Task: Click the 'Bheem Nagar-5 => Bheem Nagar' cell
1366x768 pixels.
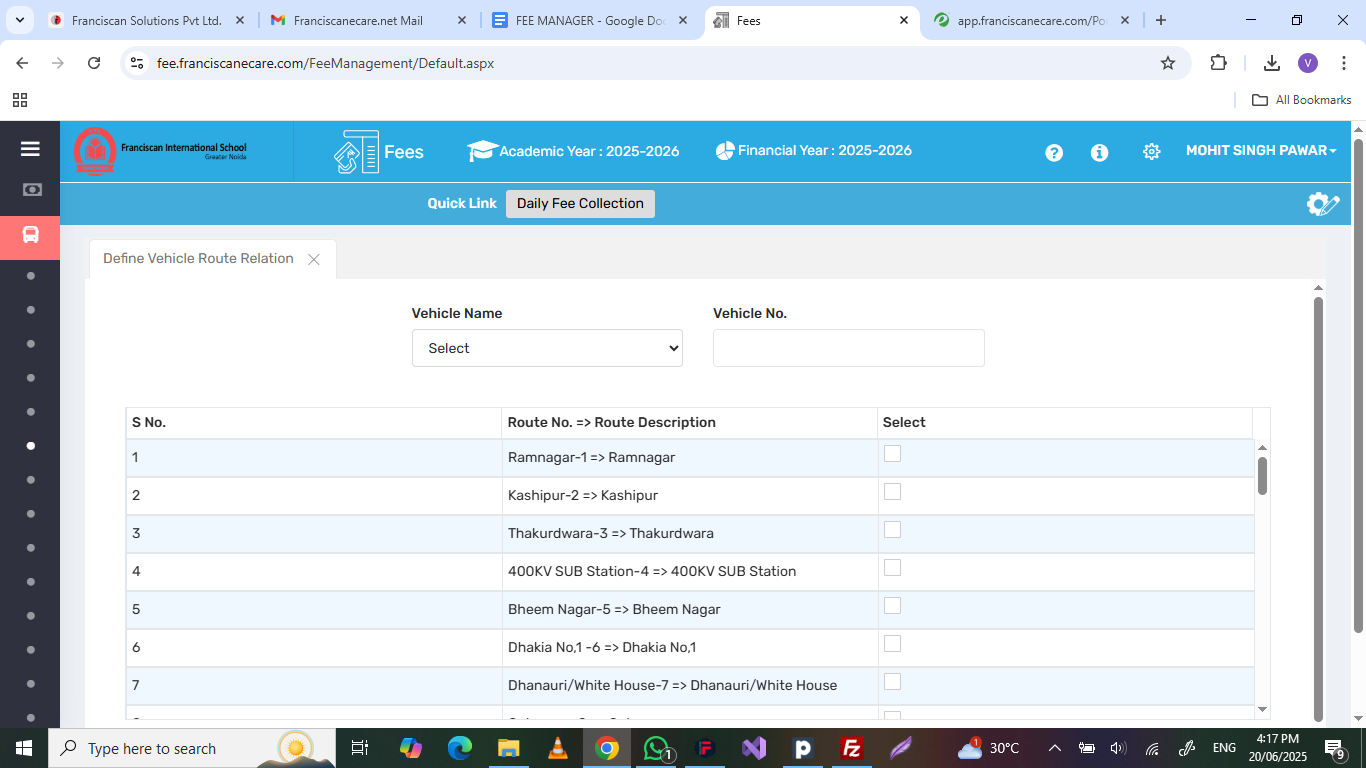Action: [x=689, y=610]
